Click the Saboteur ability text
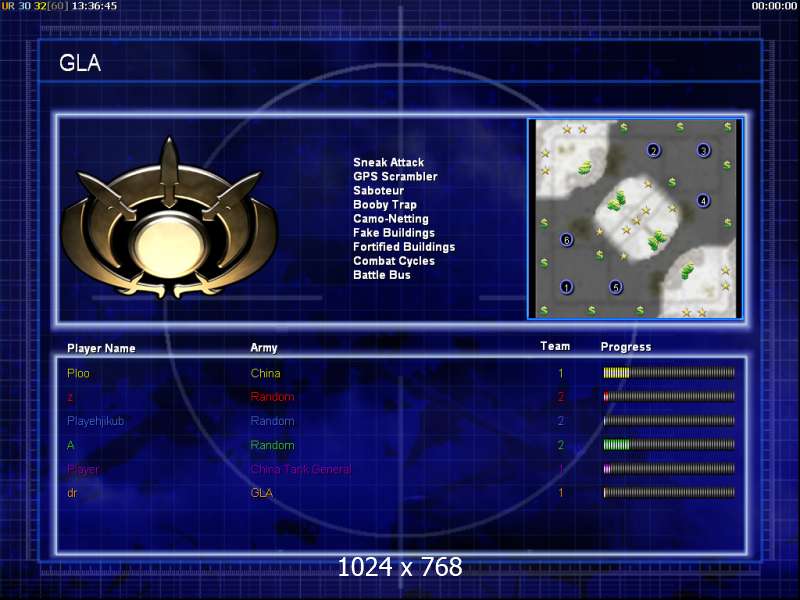This screenshot has height=600, width=800. click(x=378, y=190)
